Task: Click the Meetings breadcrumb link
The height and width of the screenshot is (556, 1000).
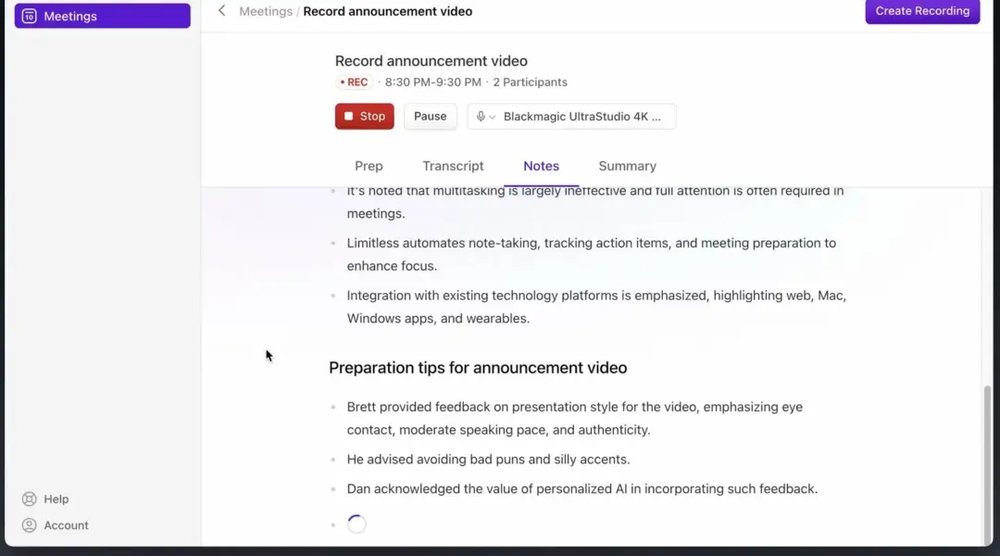Action: 265,11
